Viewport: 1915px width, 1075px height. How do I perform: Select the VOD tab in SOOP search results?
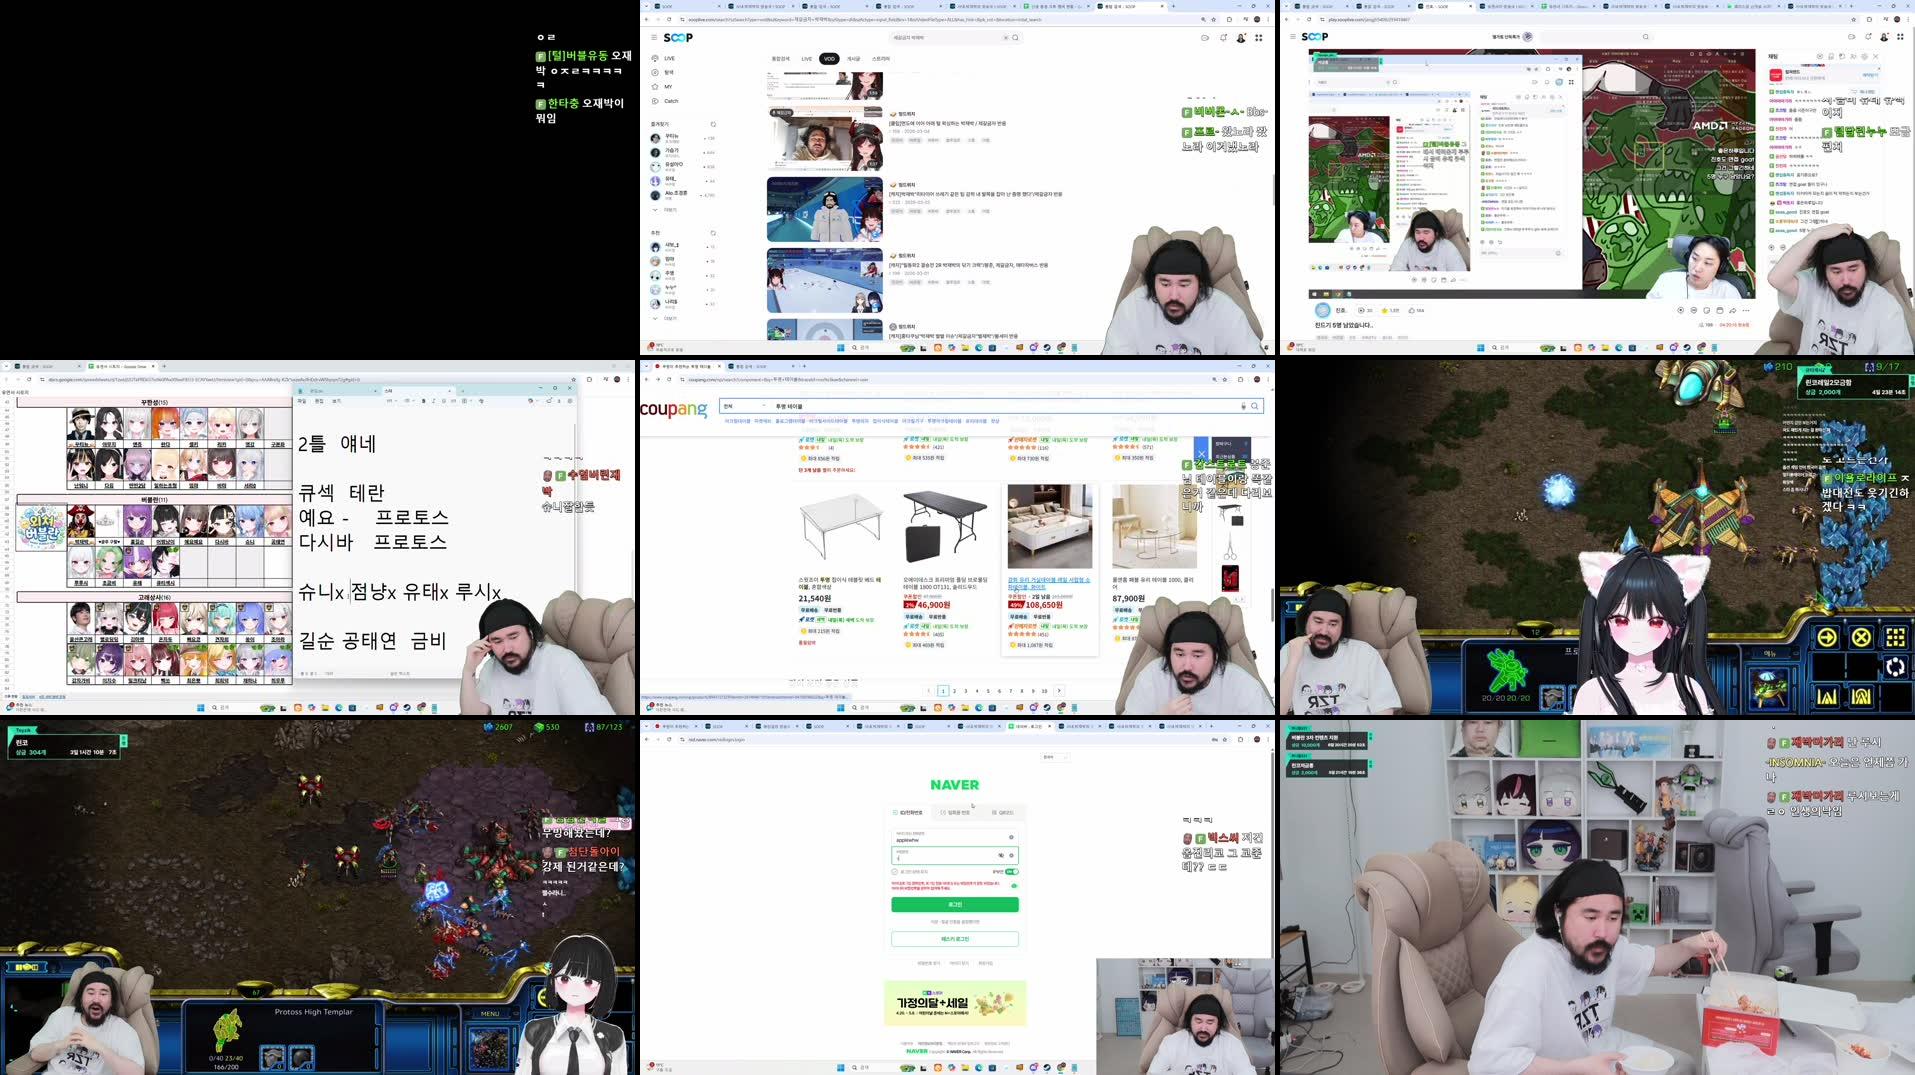tap(830, 58)
